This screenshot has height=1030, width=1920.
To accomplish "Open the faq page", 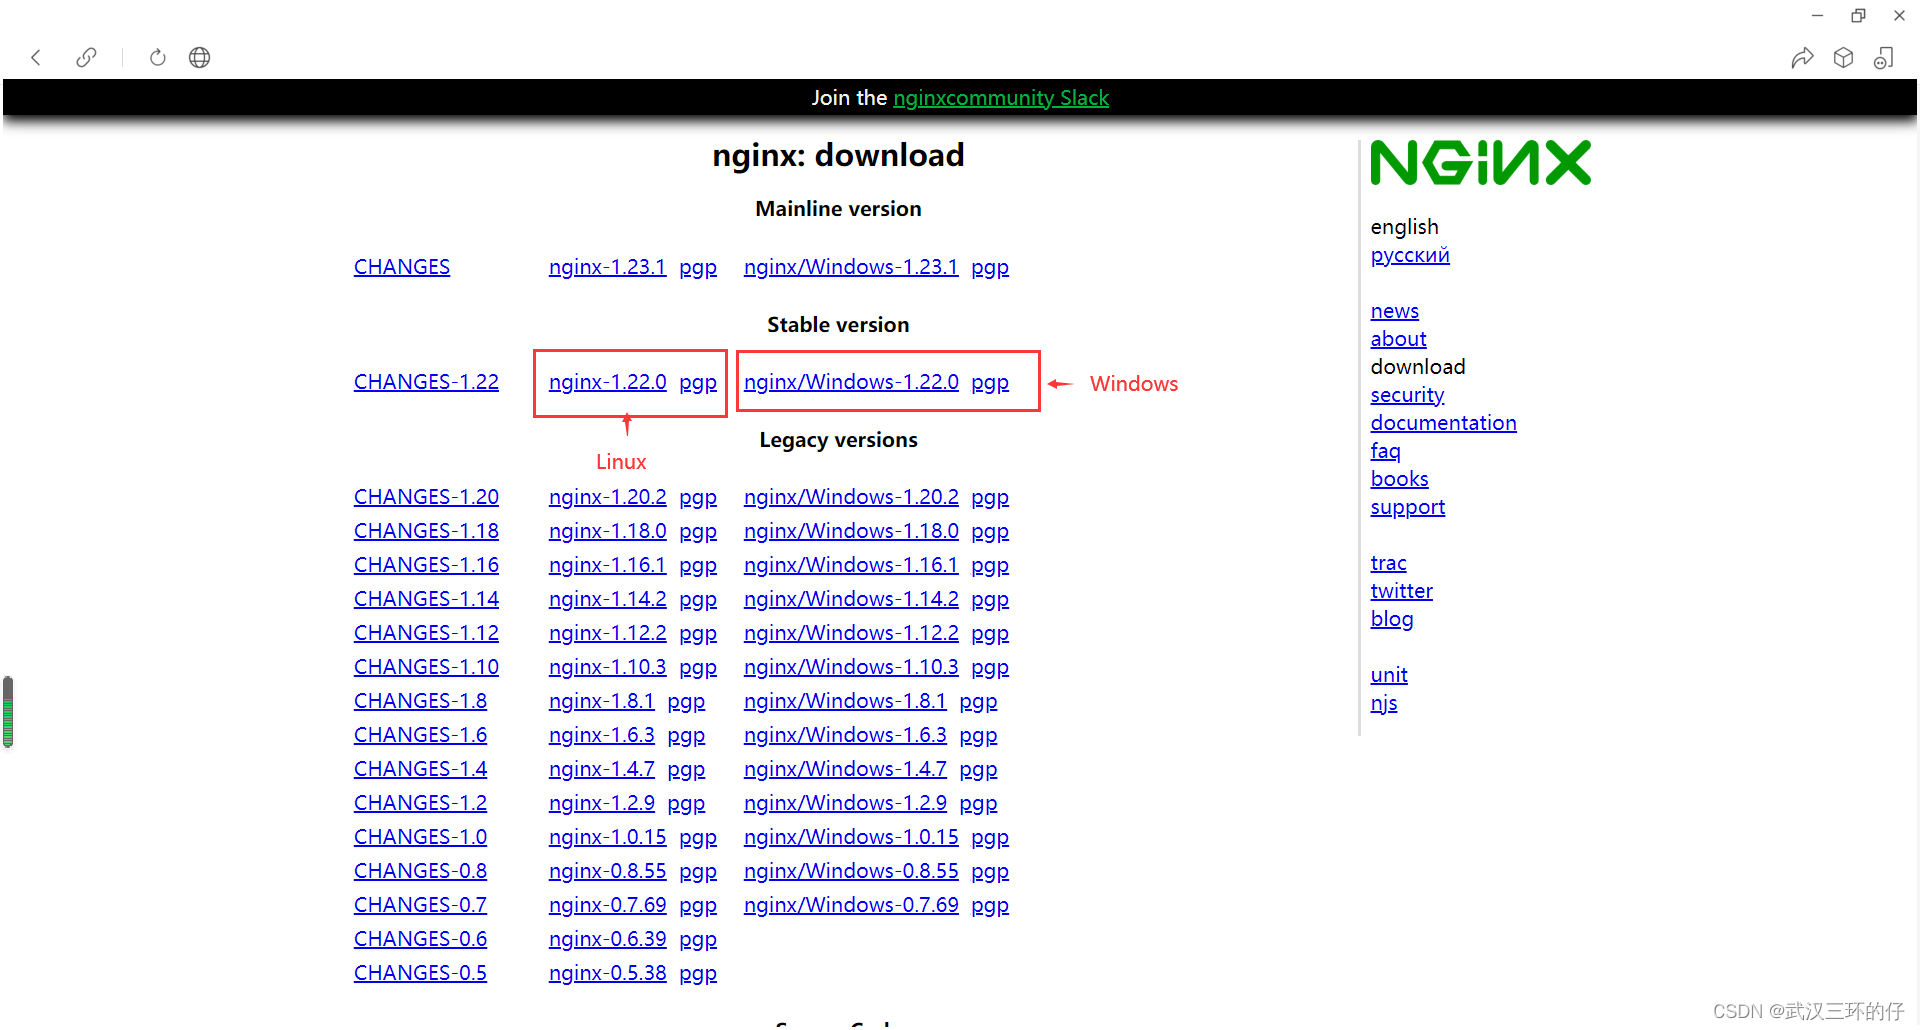I will (1385, 451).
